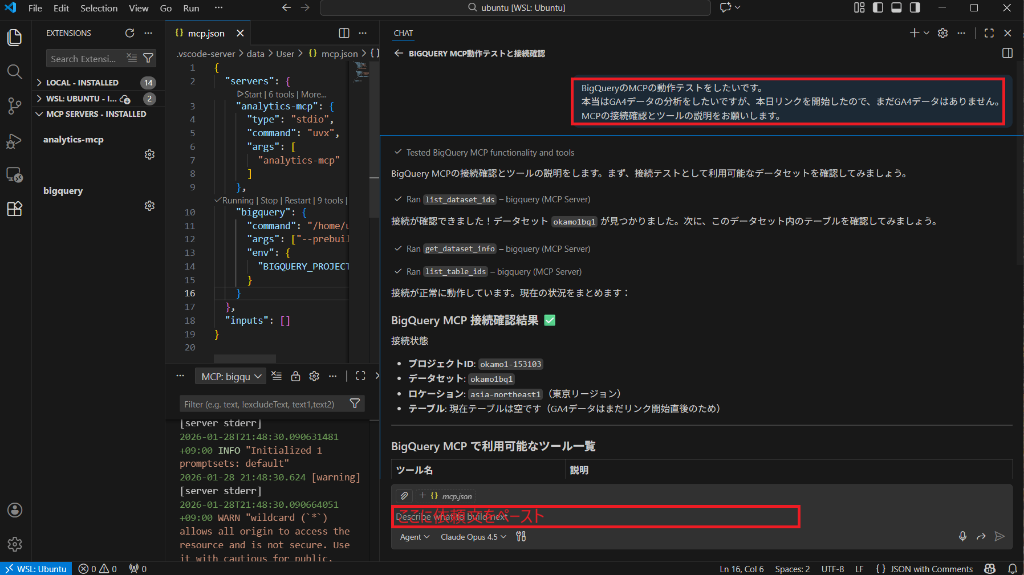Open WSL: Ubuntu remote indicator
The image size is (1024, 575).
pyautogui.click(x=36, y=568)
